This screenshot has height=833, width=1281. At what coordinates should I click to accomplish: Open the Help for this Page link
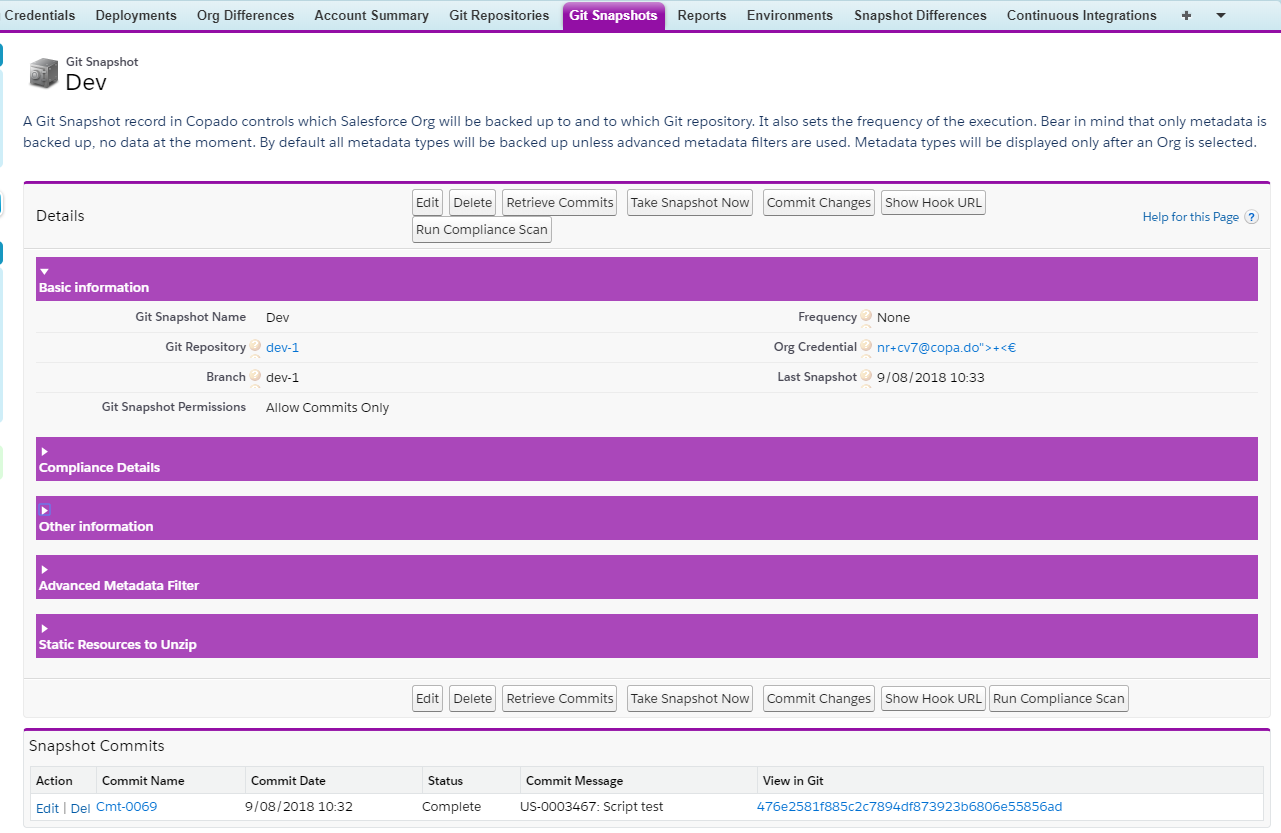[1191, 217]
